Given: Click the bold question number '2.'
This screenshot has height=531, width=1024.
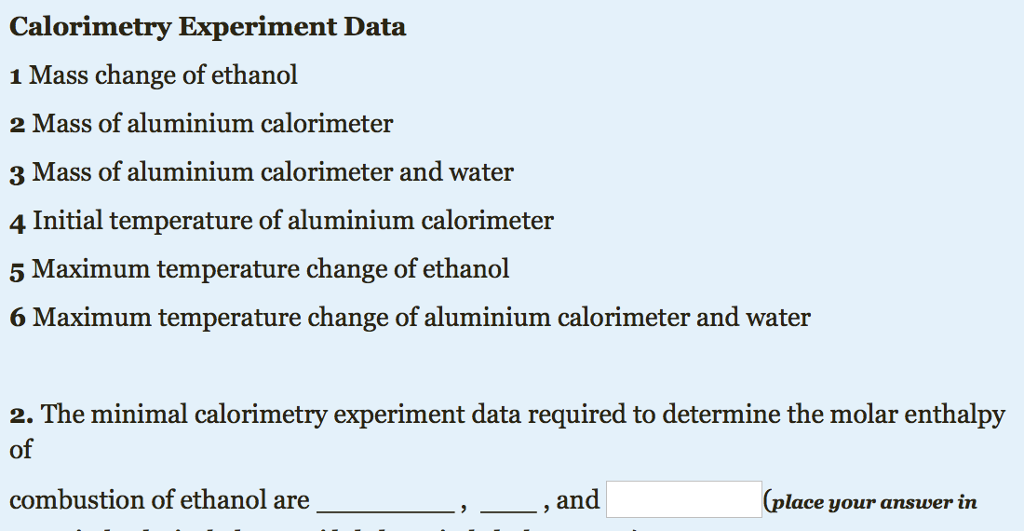Looking at the screenshot, I should (22, 415).
